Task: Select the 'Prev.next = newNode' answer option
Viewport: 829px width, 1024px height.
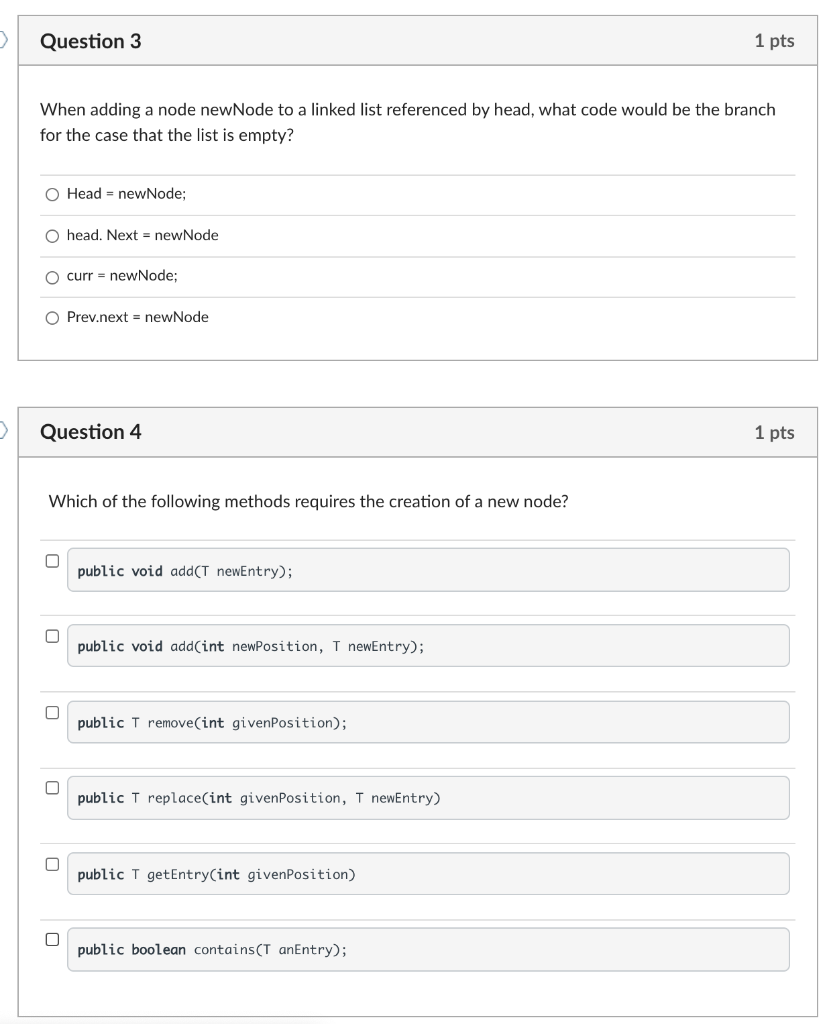Action: coord(52,317)
